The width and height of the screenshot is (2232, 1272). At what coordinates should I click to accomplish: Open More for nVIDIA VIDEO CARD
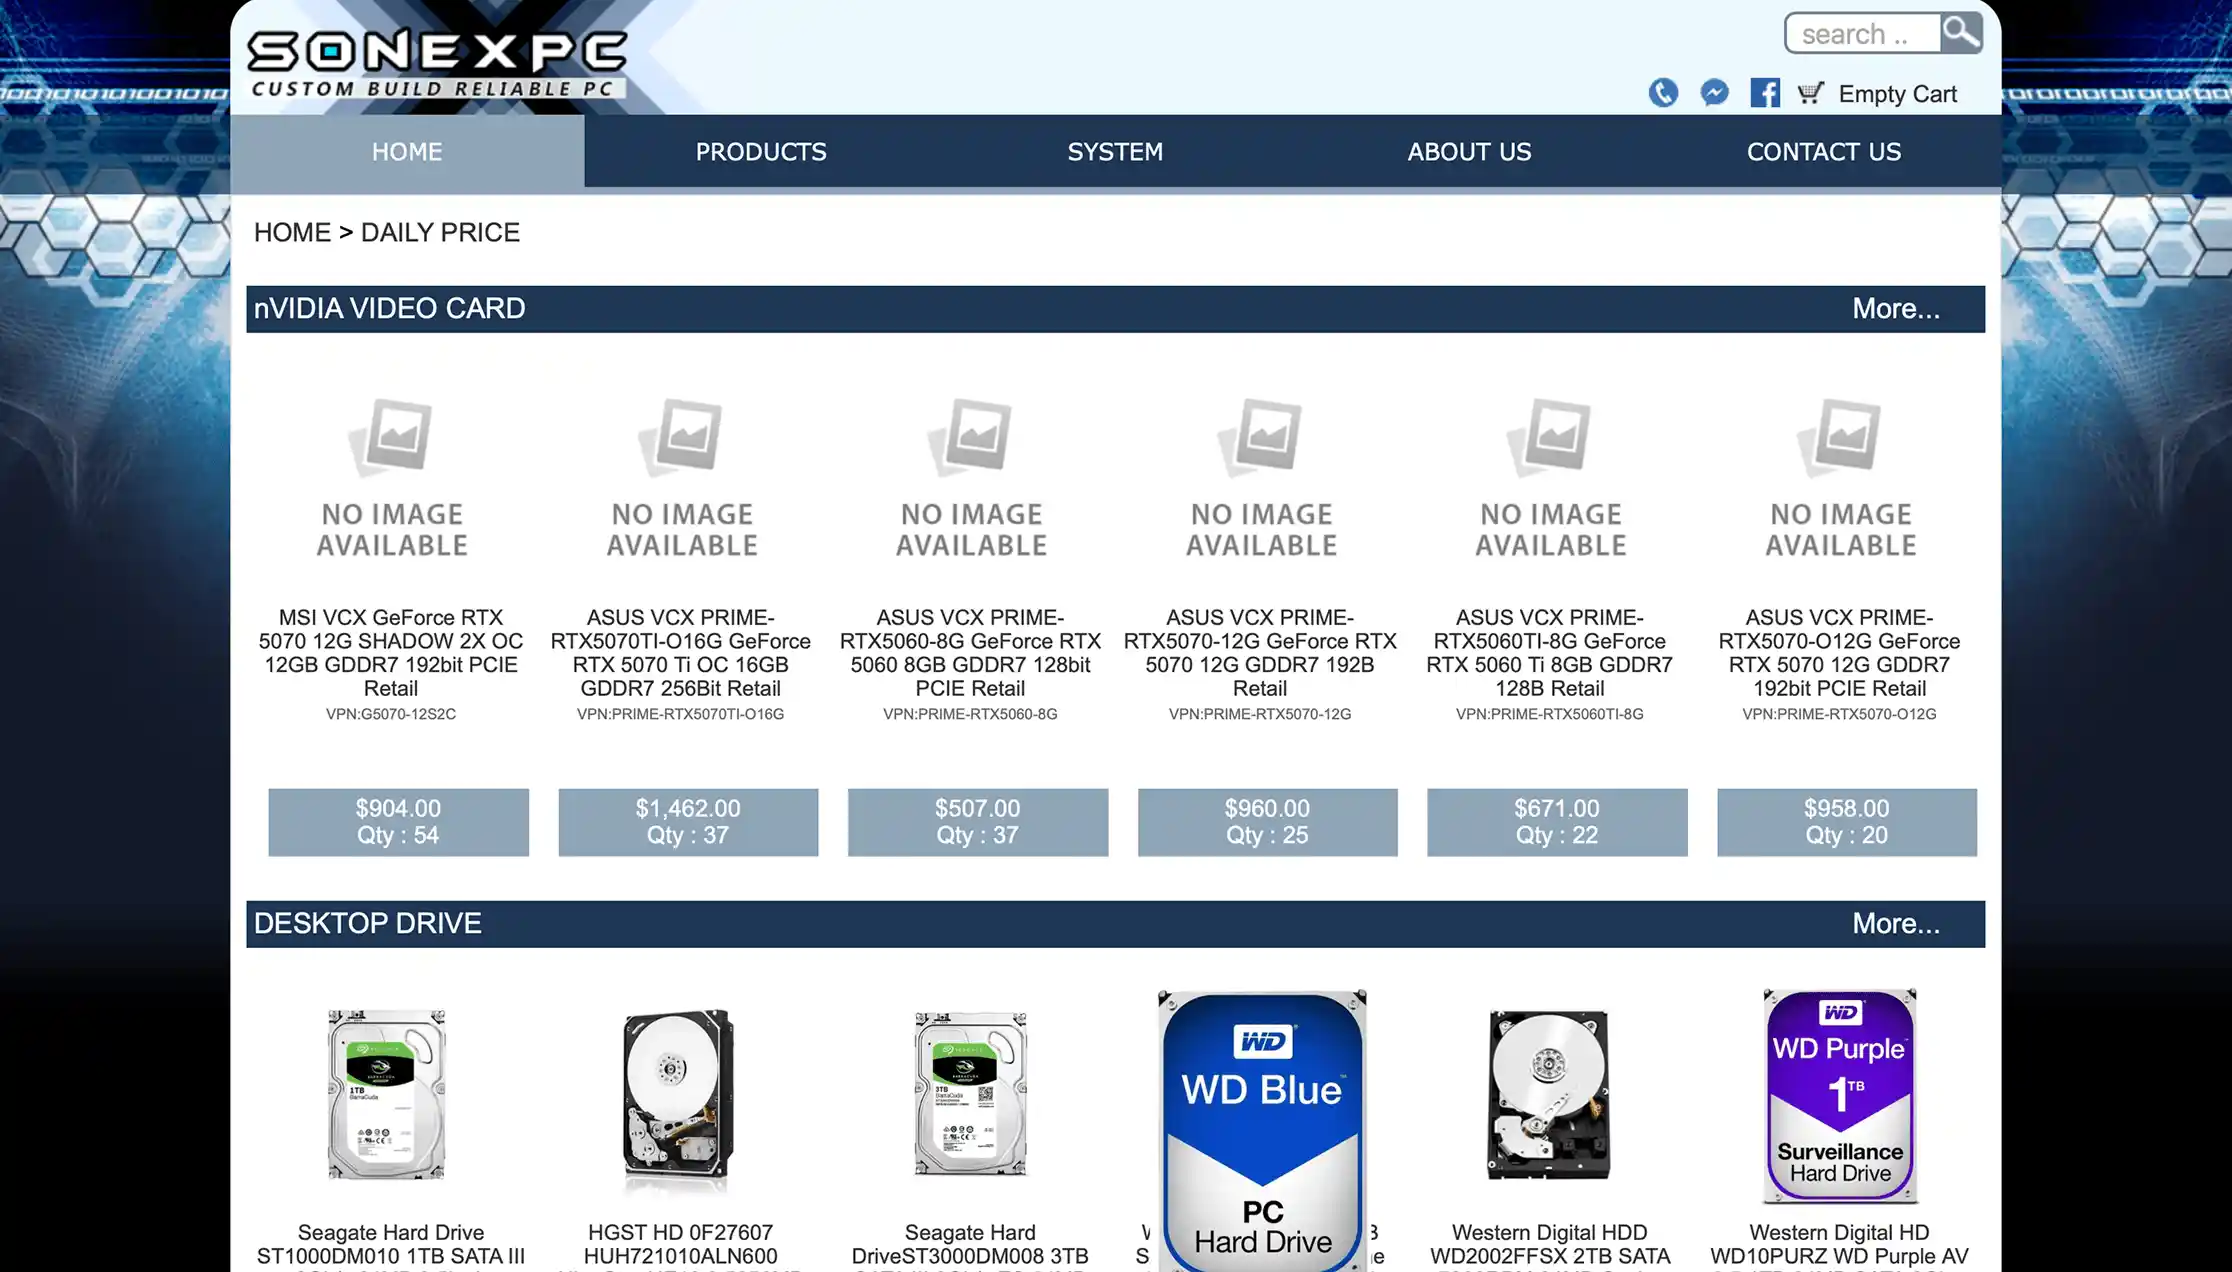click(x=1896, y=309)
